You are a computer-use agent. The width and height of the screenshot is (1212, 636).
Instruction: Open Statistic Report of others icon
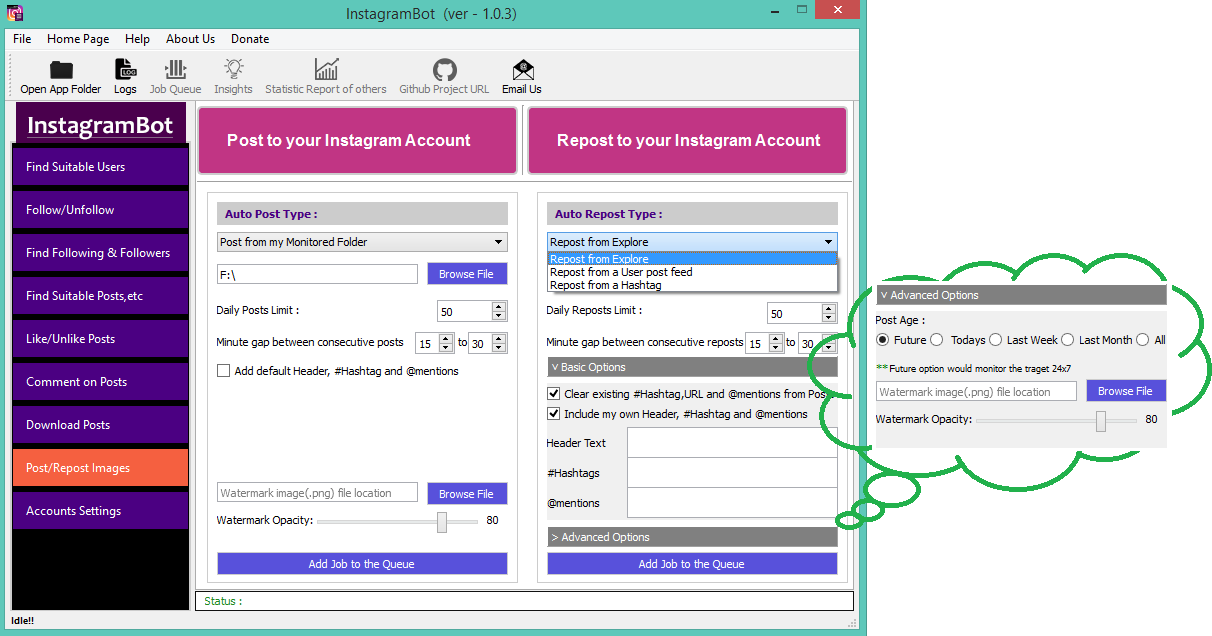tap(325, 70)
